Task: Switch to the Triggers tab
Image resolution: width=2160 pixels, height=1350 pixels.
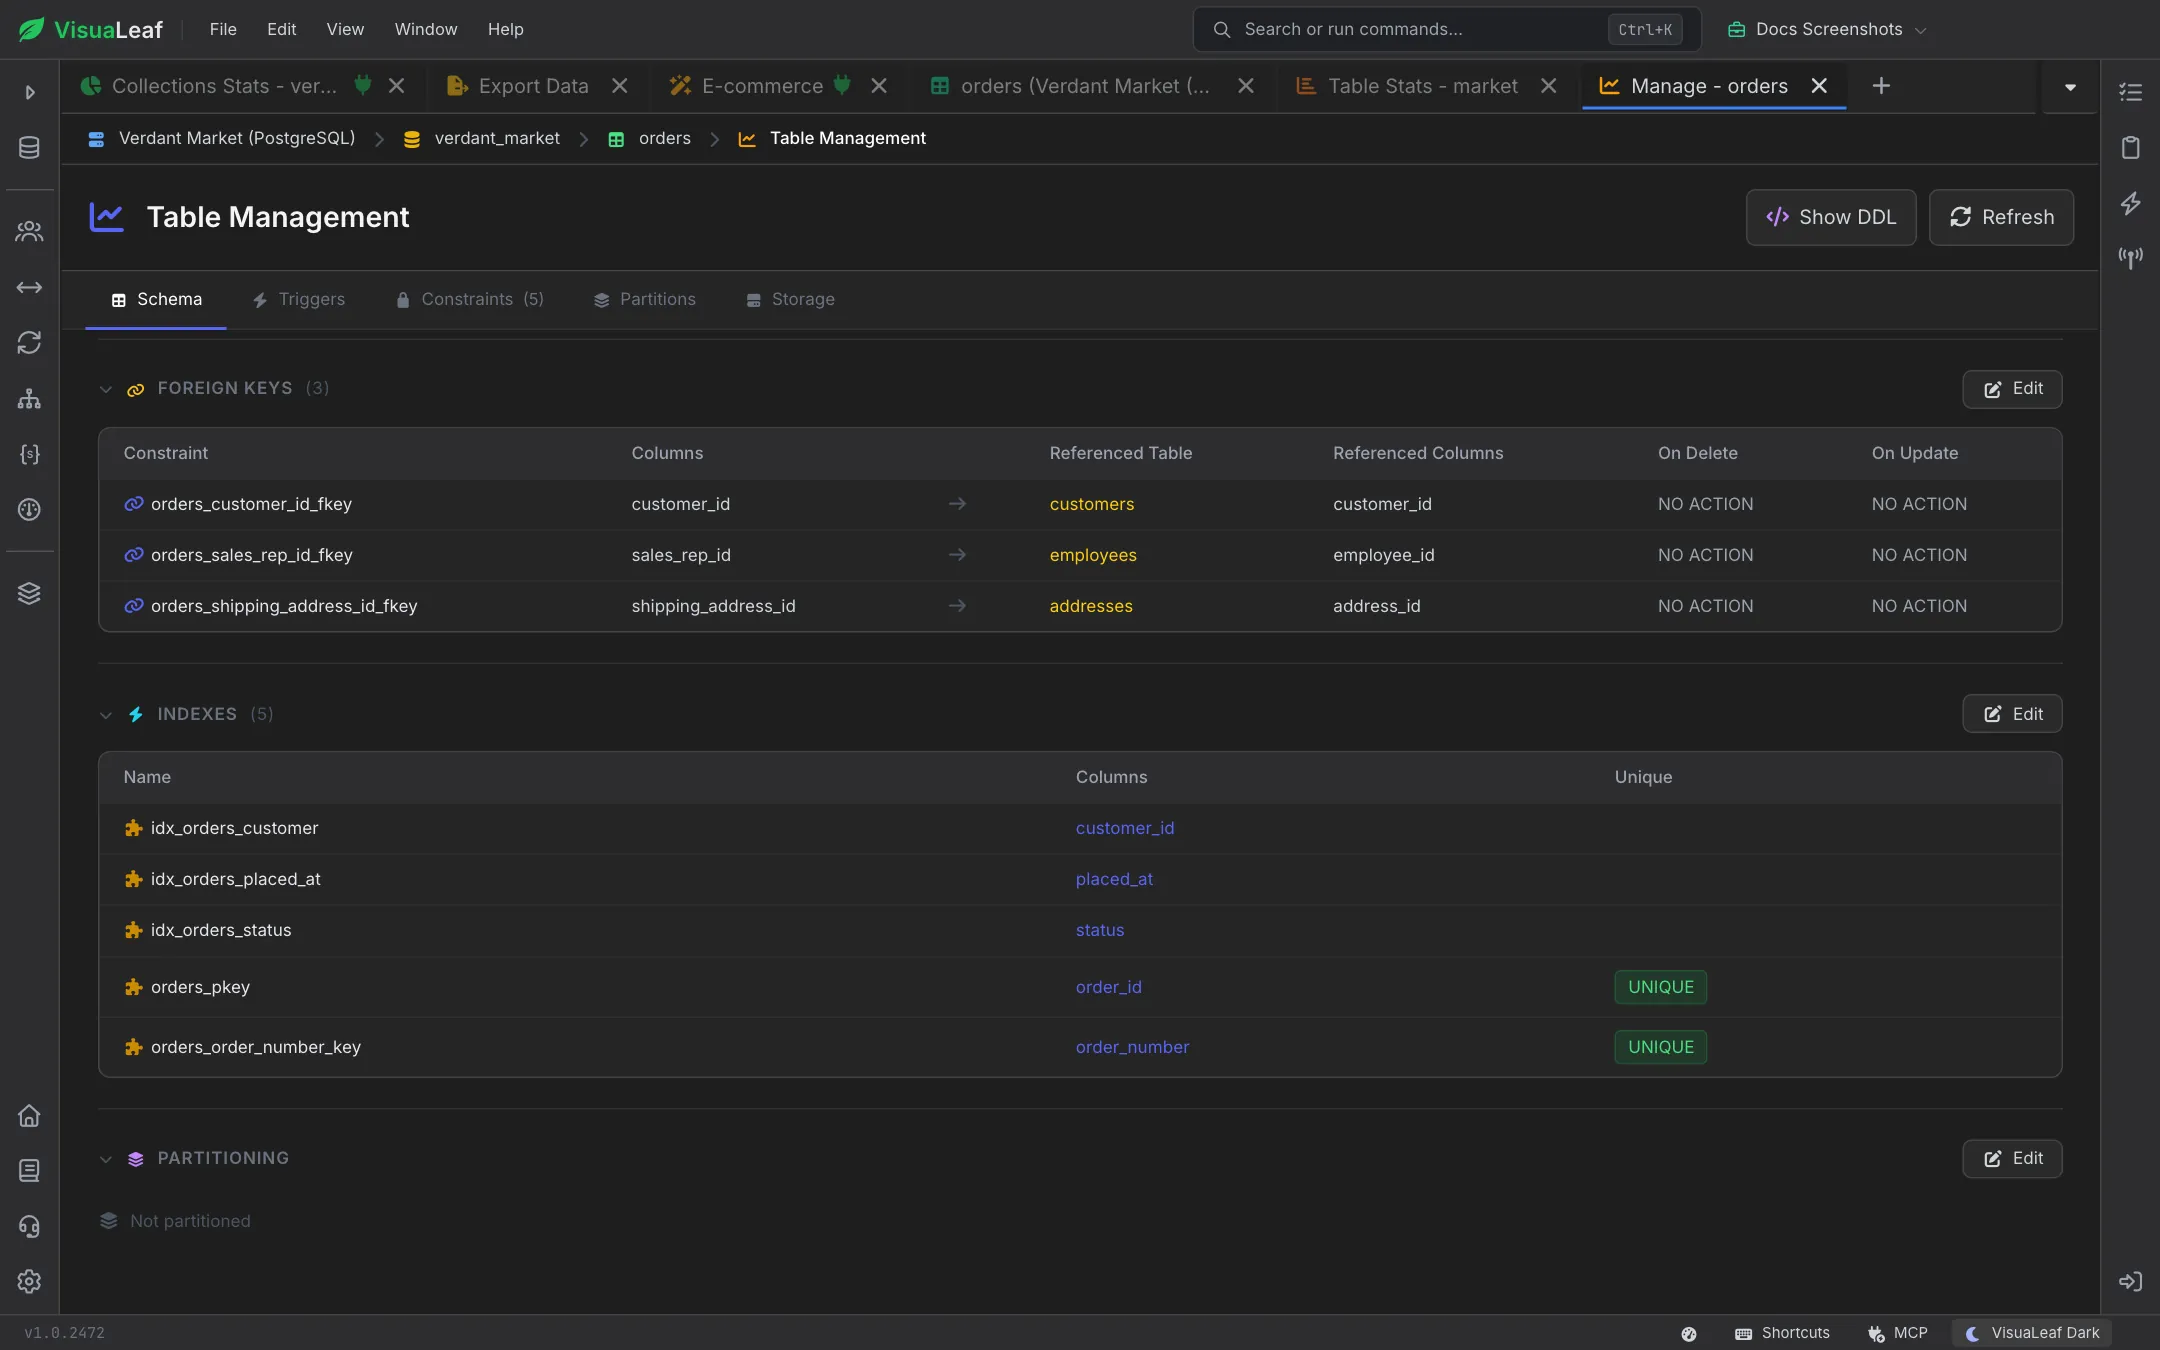Action: [298, 299]
